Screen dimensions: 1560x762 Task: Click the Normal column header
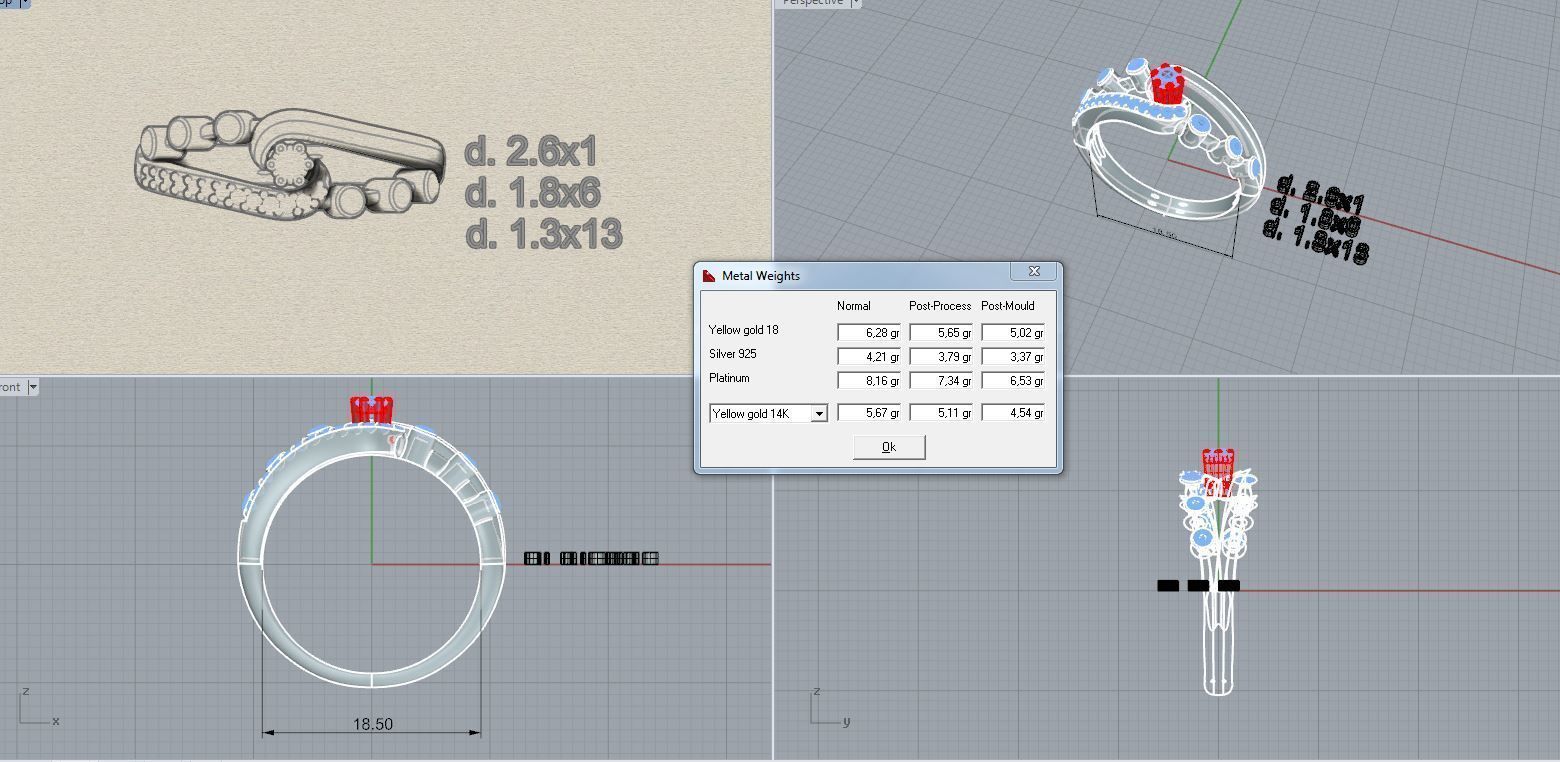[x=854, y=306]
